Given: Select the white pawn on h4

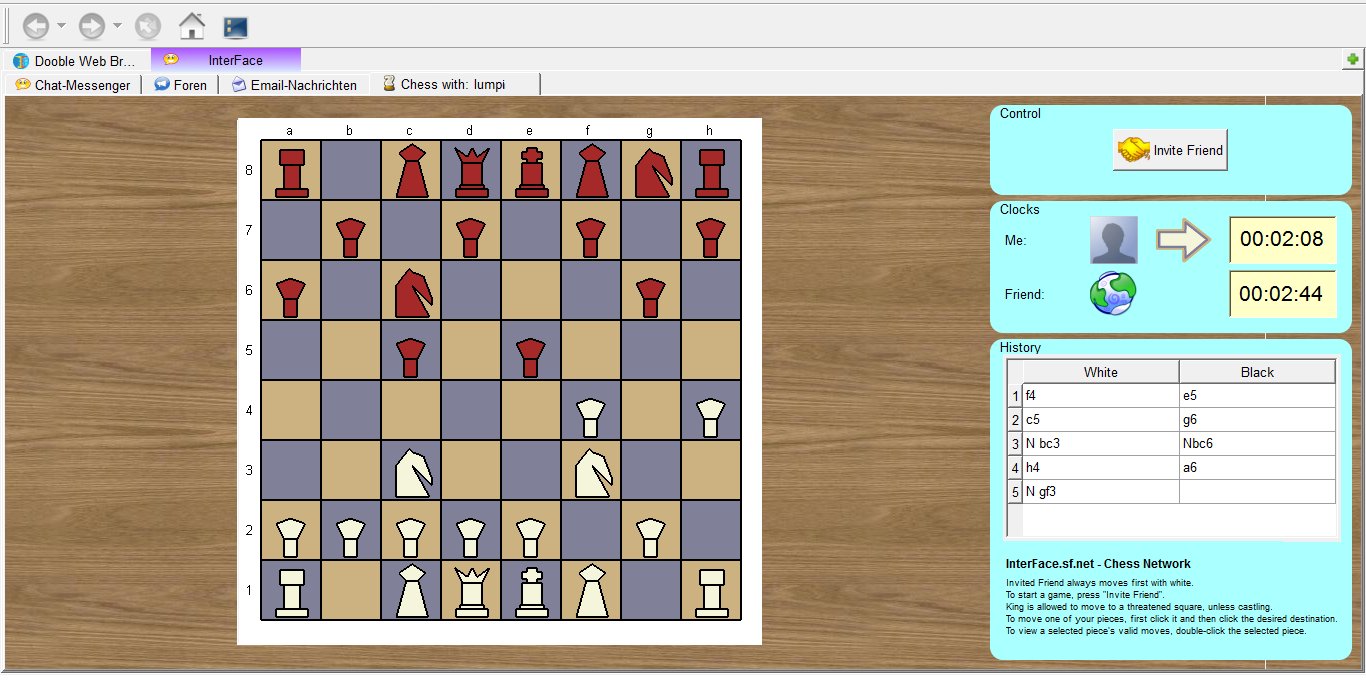Looking at the screenshot, I should (711, 418).
